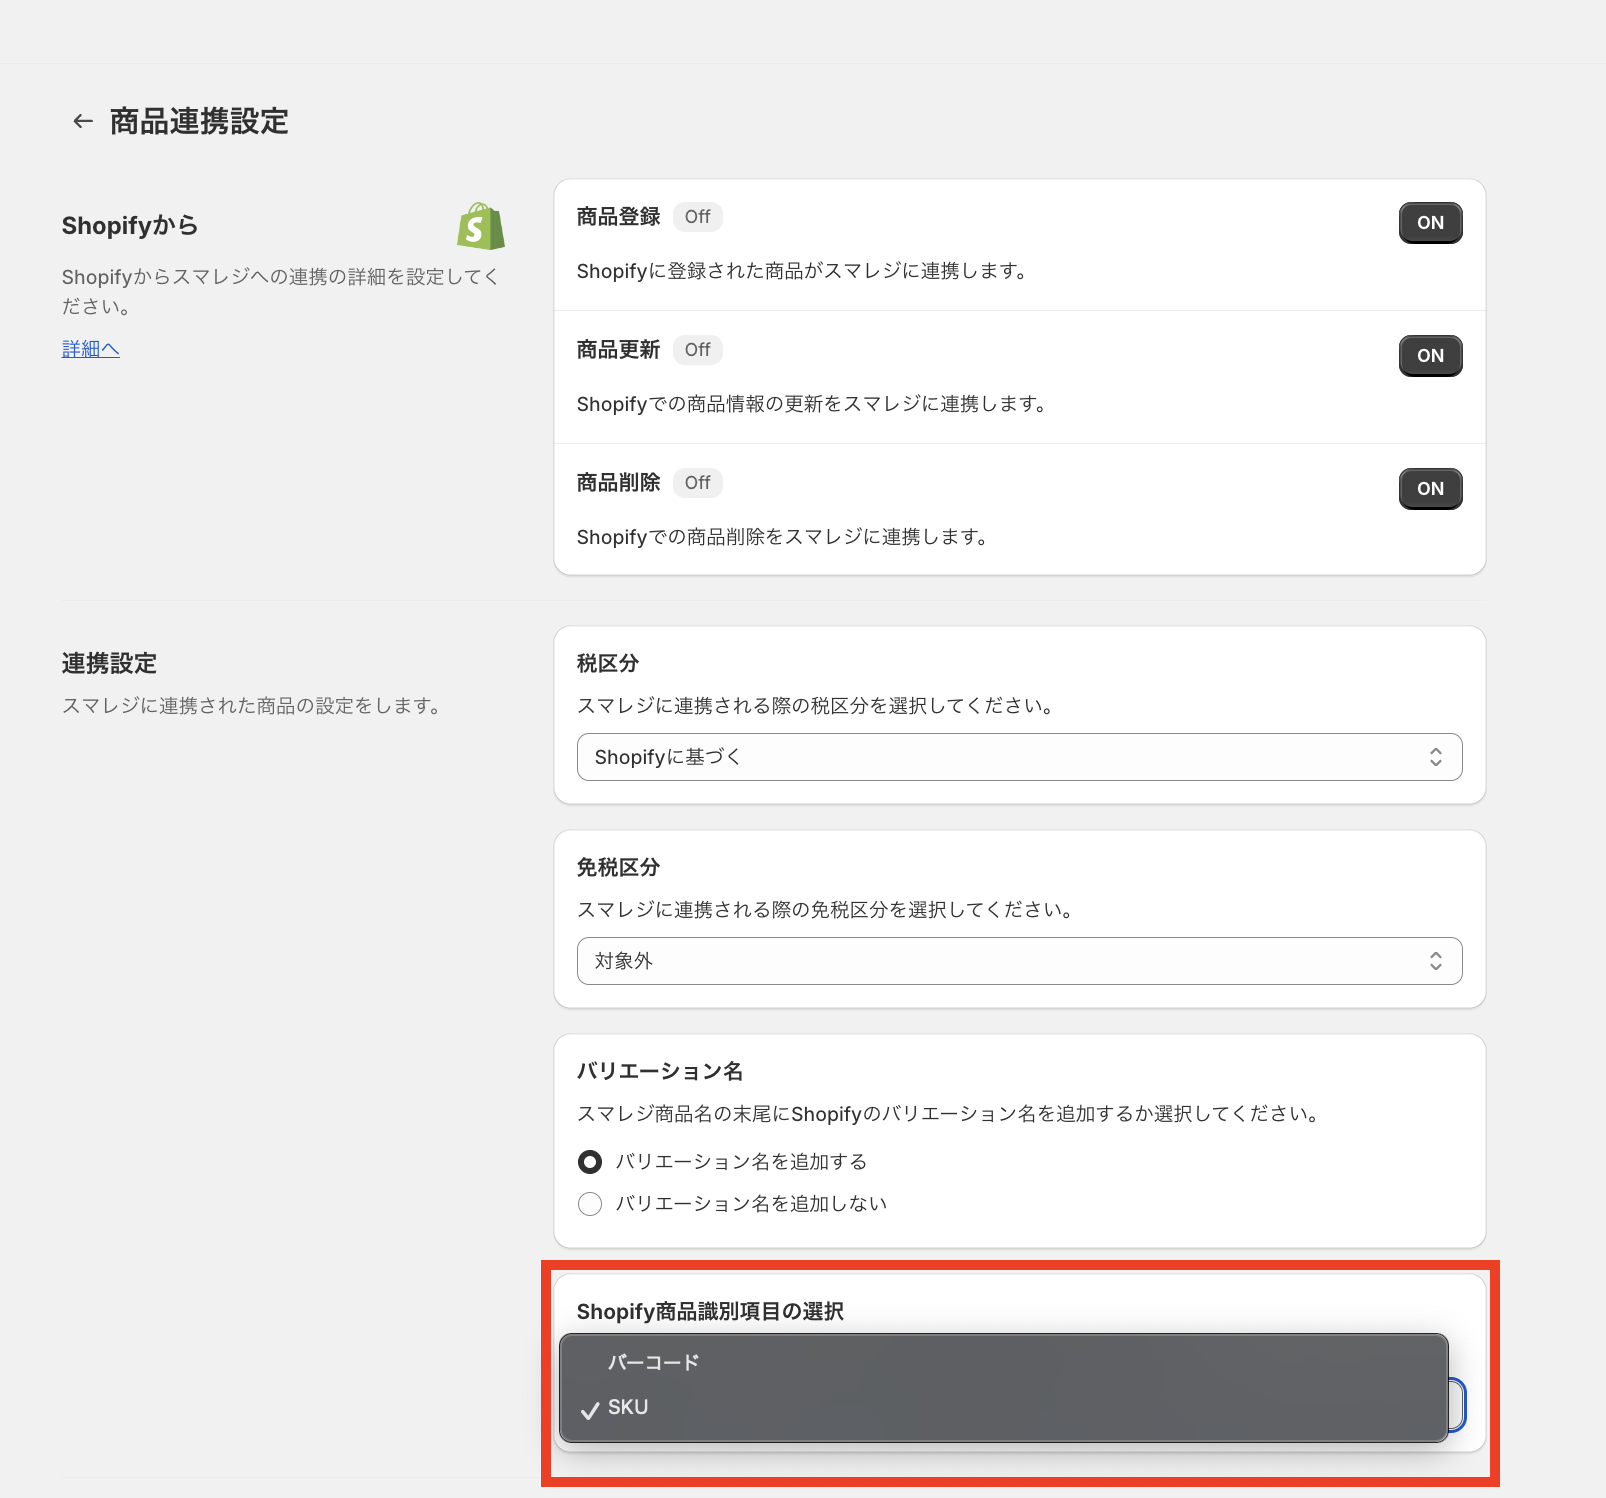The height and width of the screenshot is (1498, 1606).
Task: Choose バーコード from the open menu
Action: 1003,1363
